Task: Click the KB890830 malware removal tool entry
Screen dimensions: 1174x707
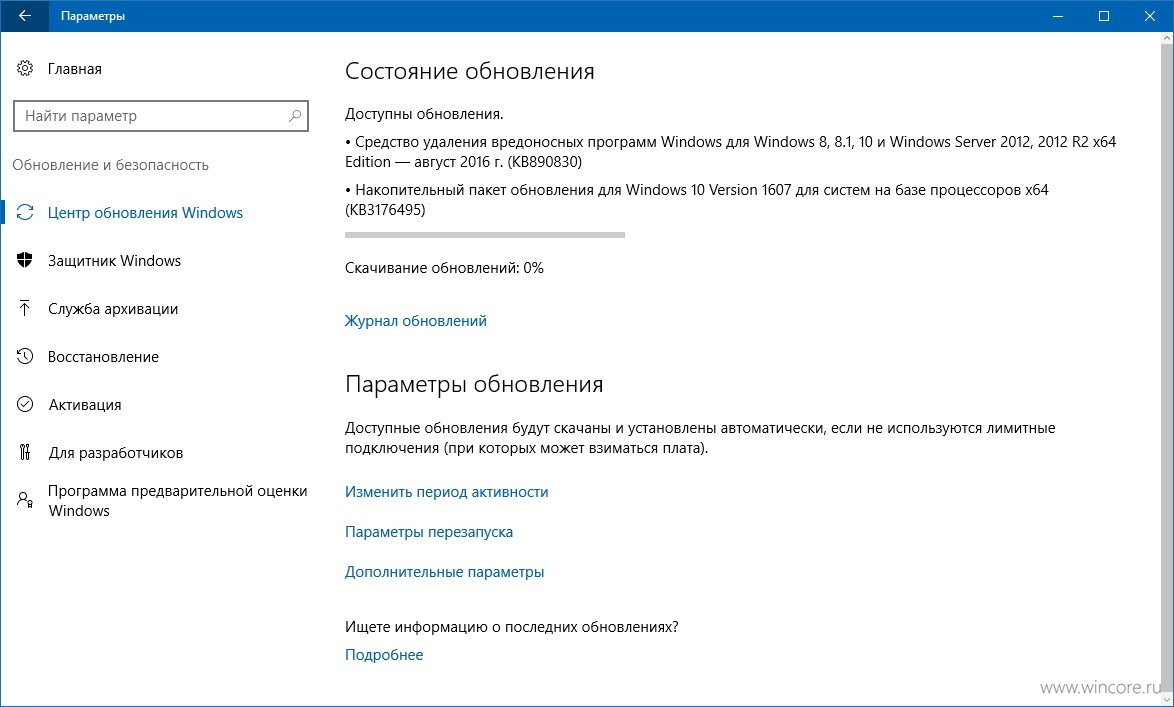Action: [x=730, y=152]
